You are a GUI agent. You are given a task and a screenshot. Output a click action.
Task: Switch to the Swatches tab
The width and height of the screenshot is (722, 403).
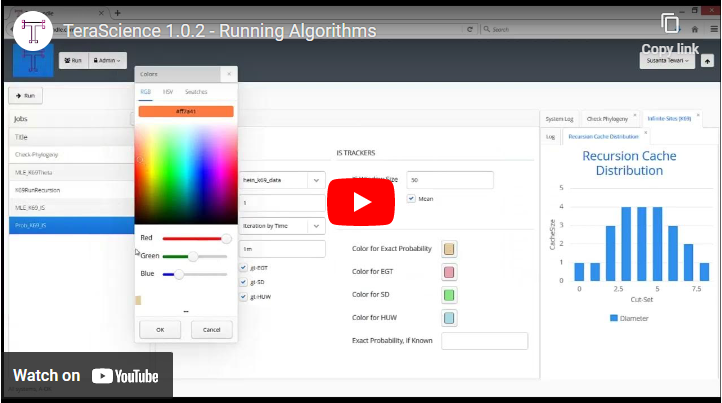pos(196,92)
